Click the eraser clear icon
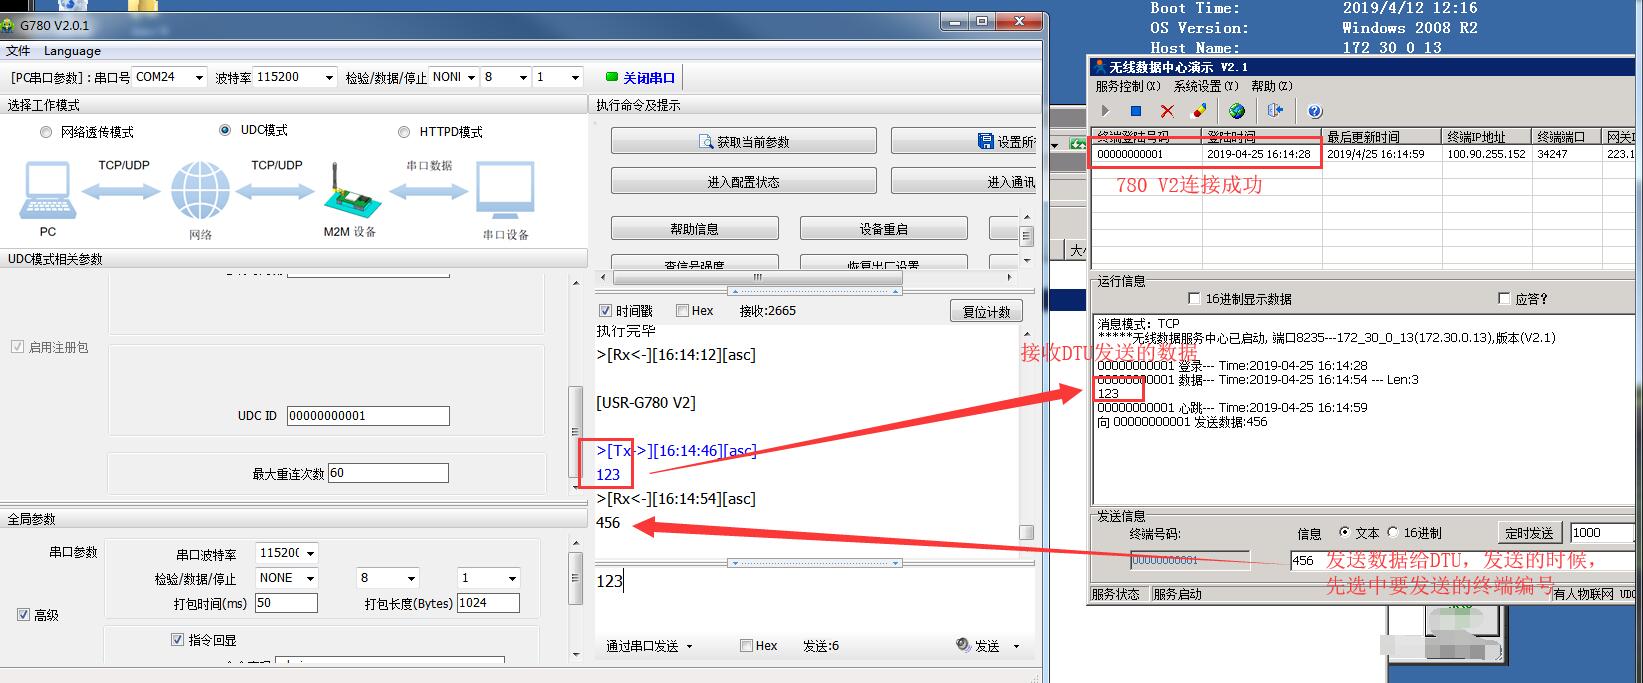The image size is (1643, 683). (x=1199, y=111)
